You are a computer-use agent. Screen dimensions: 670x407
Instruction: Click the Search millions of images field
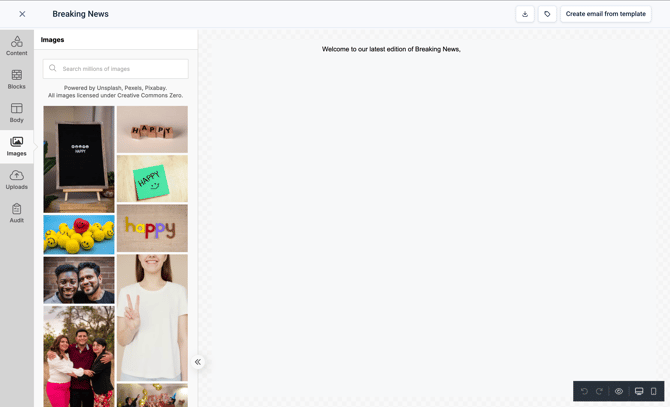pos(115,69)
